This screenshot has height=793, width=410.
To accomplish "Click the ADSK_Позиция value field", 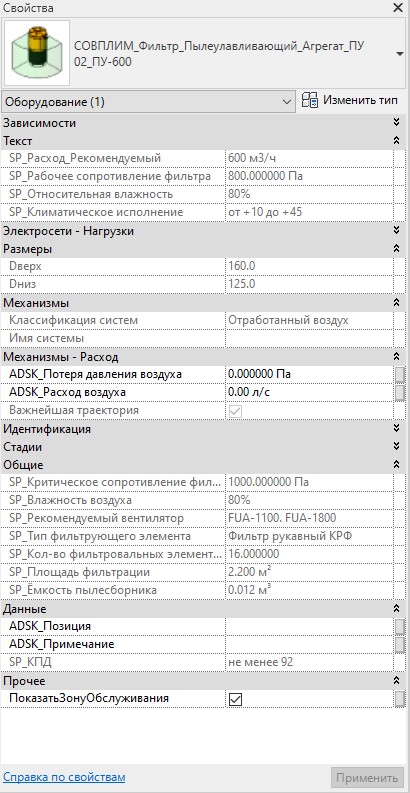I will 309,626.
